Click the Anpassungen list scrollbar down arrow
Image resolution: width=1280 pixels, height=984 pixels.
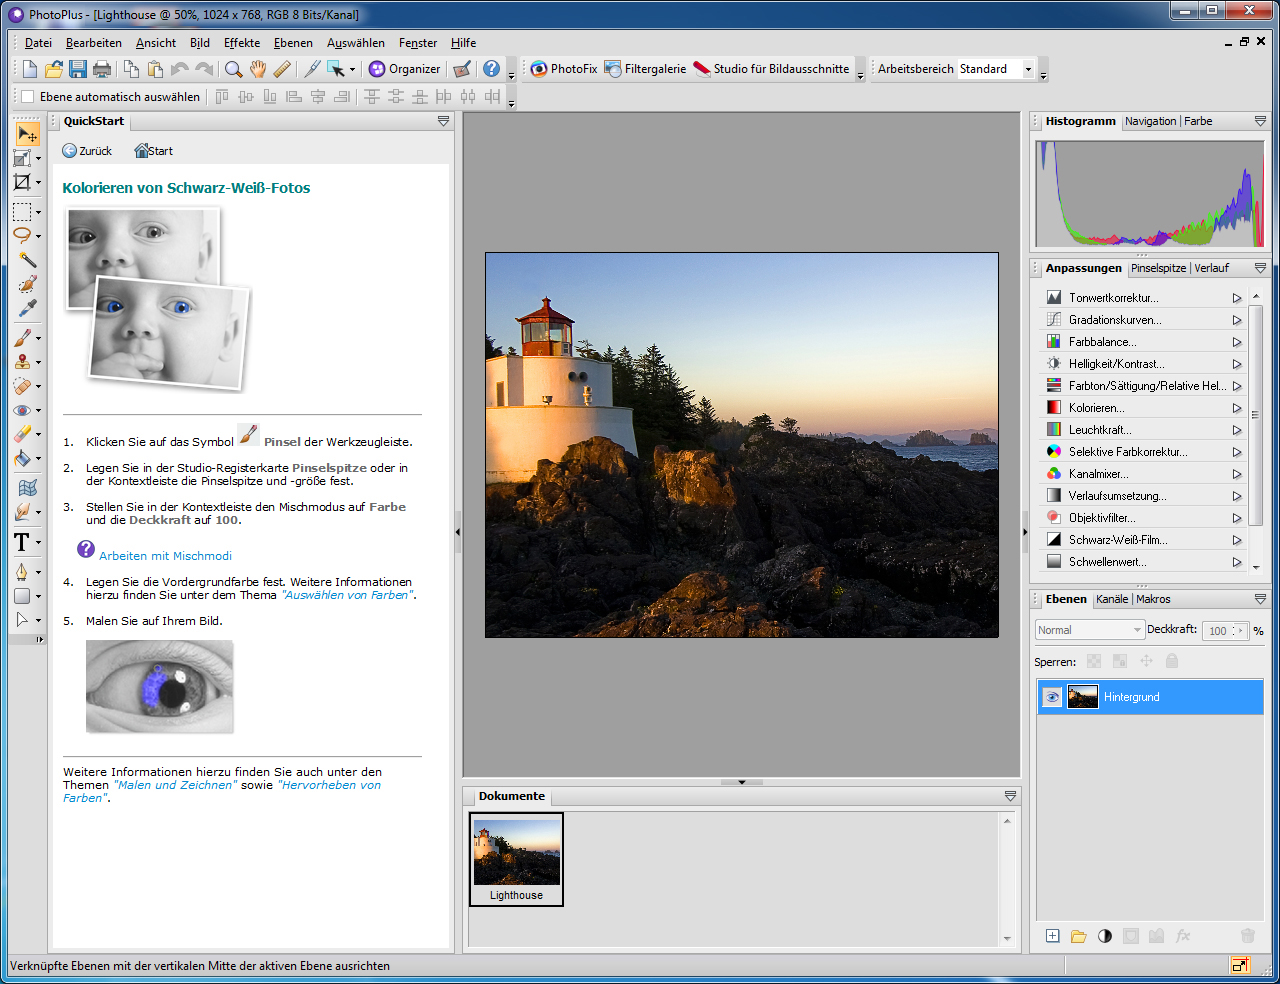pos(1256,566)
